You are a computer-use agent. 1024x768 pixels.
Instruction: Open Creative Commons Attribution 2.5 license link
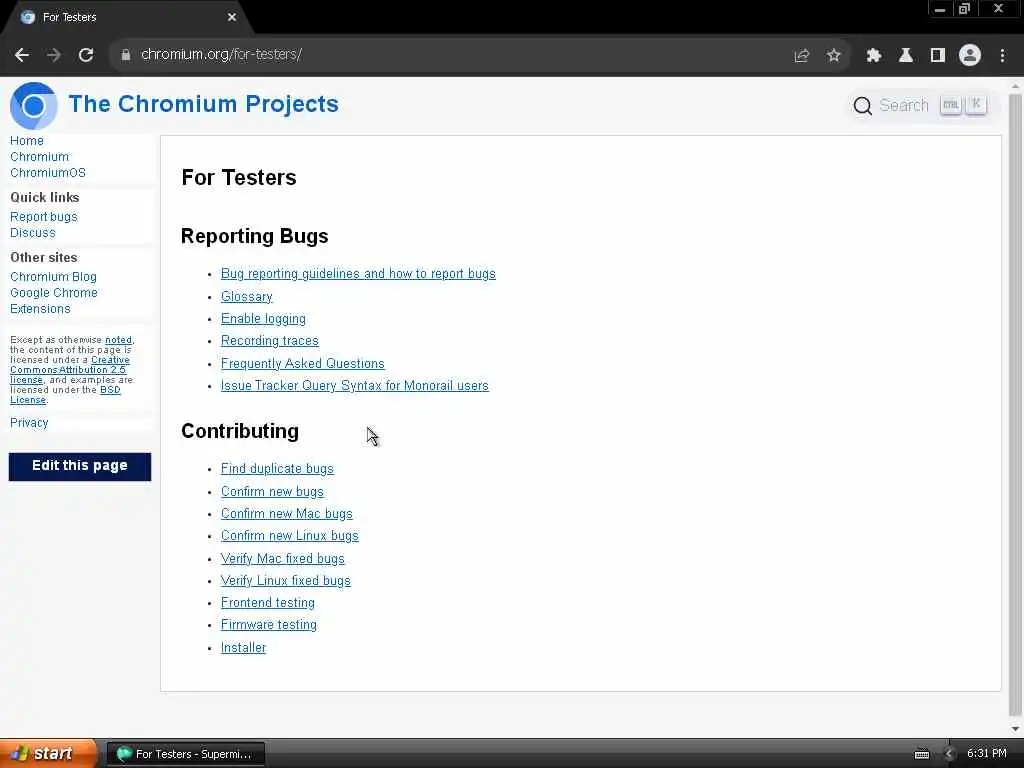(69, 370)
